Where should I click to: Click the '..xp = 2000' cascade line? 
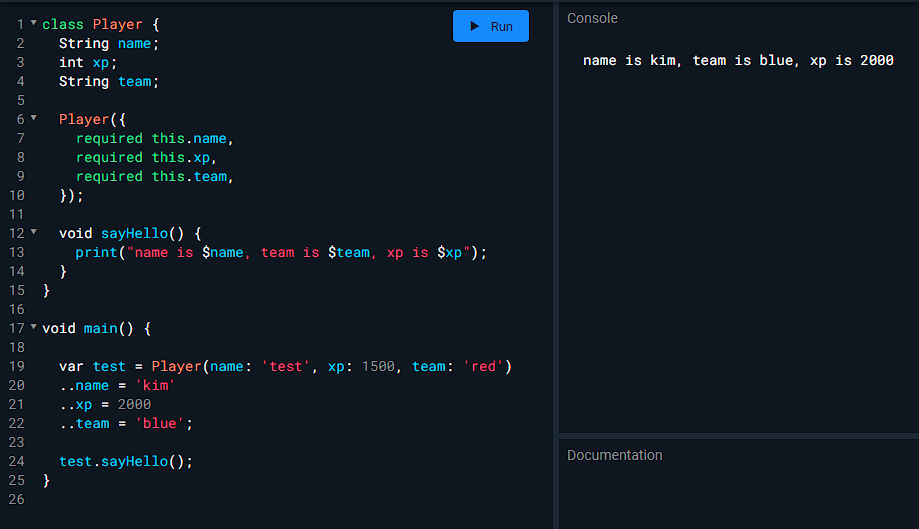(x=105, y=405)
